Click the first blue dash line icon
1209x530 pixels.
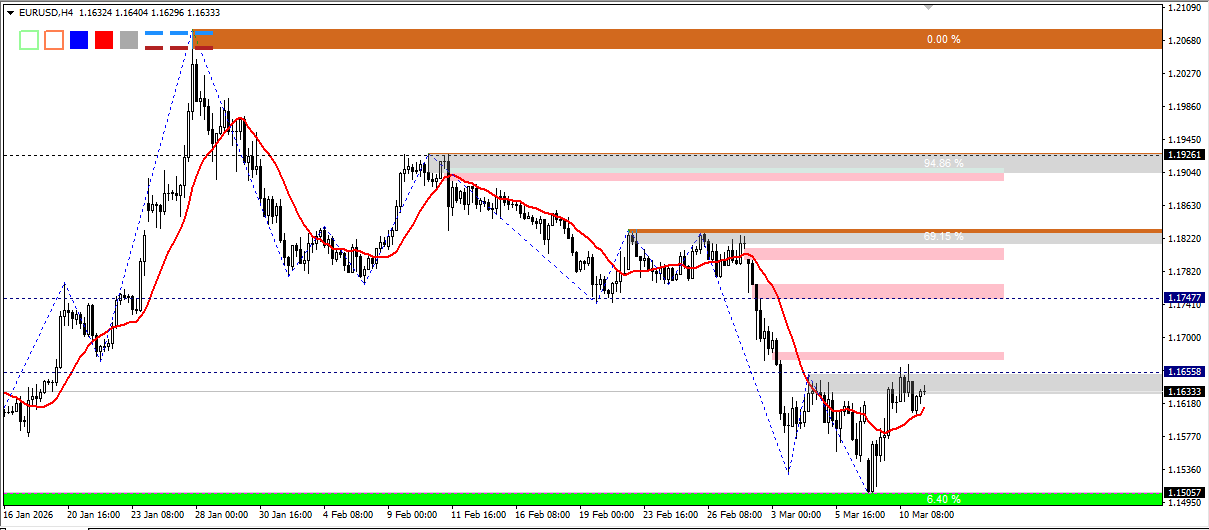tap(154, 34)
